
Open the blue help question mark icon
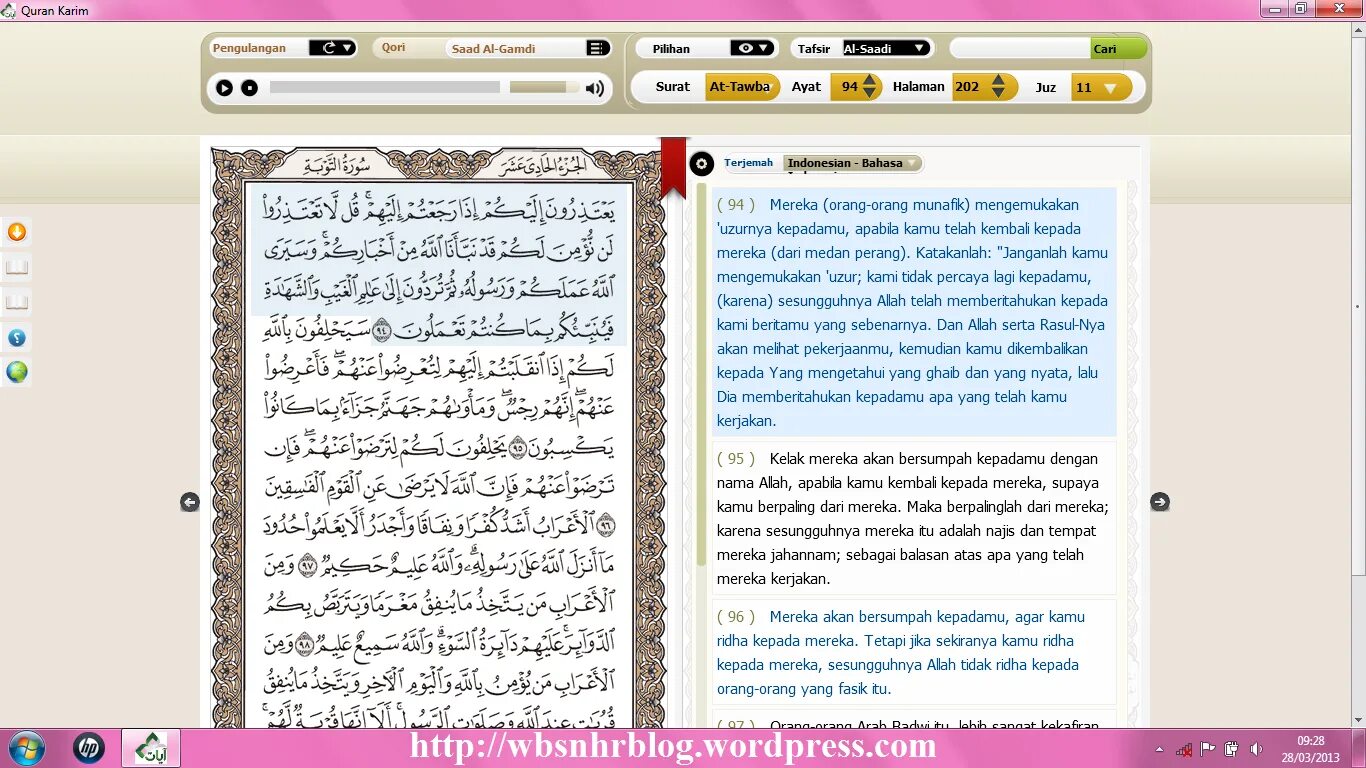pyautogui.click(x=17, y=337)
